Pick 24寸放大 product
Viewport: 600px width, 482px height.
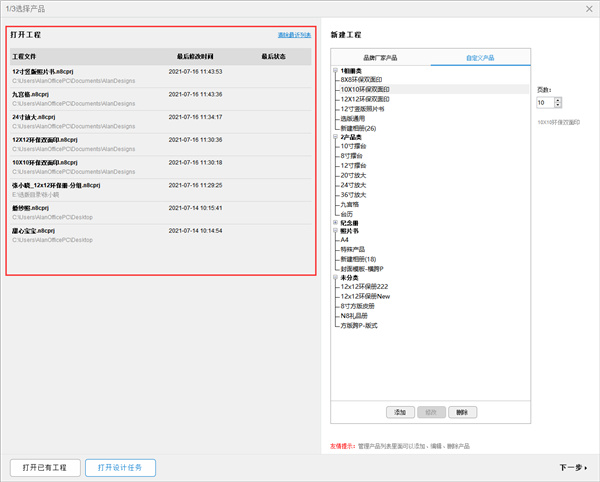[353, 185]
